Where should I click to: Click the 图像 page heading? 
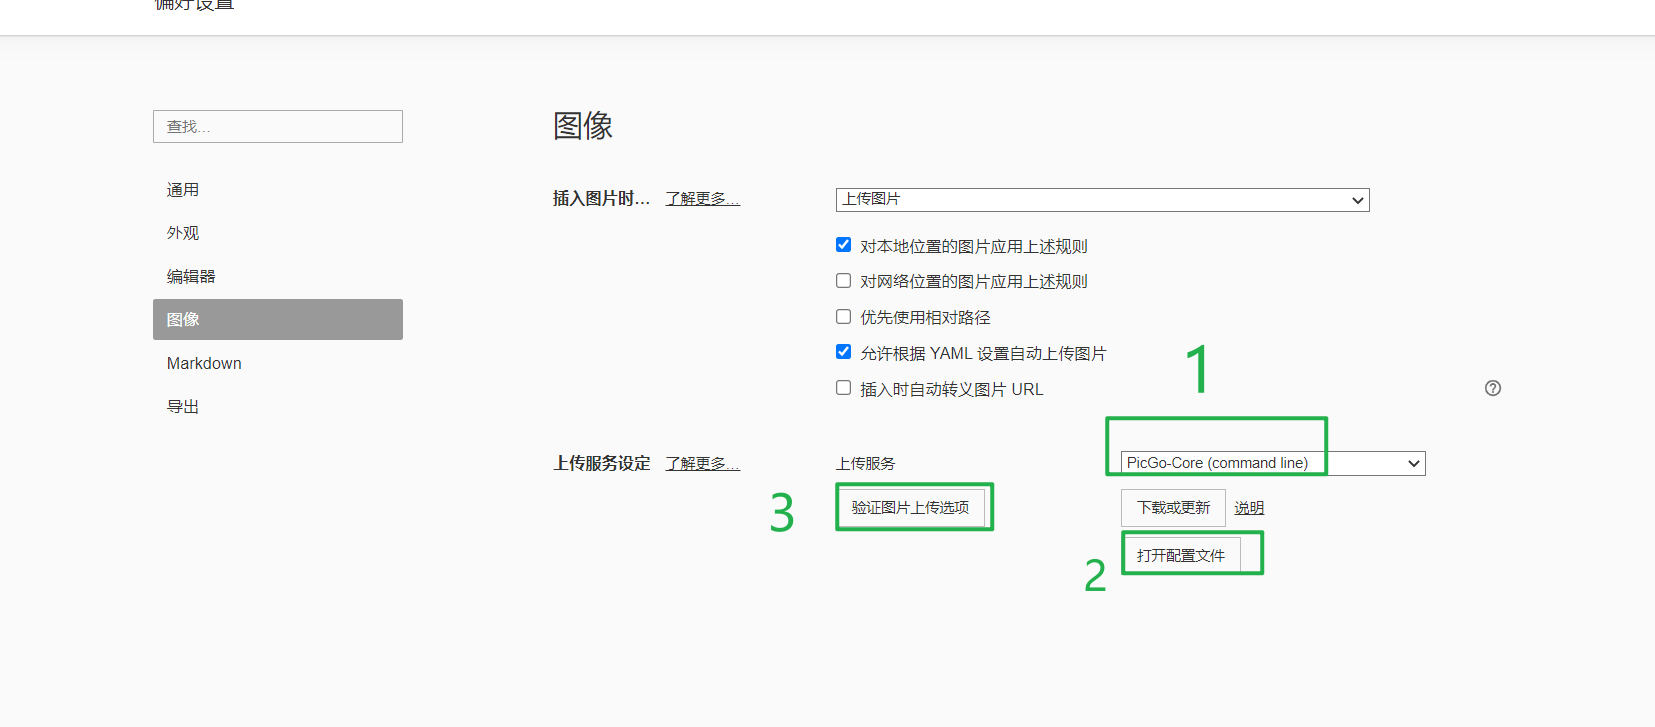(x=583, y=126)
